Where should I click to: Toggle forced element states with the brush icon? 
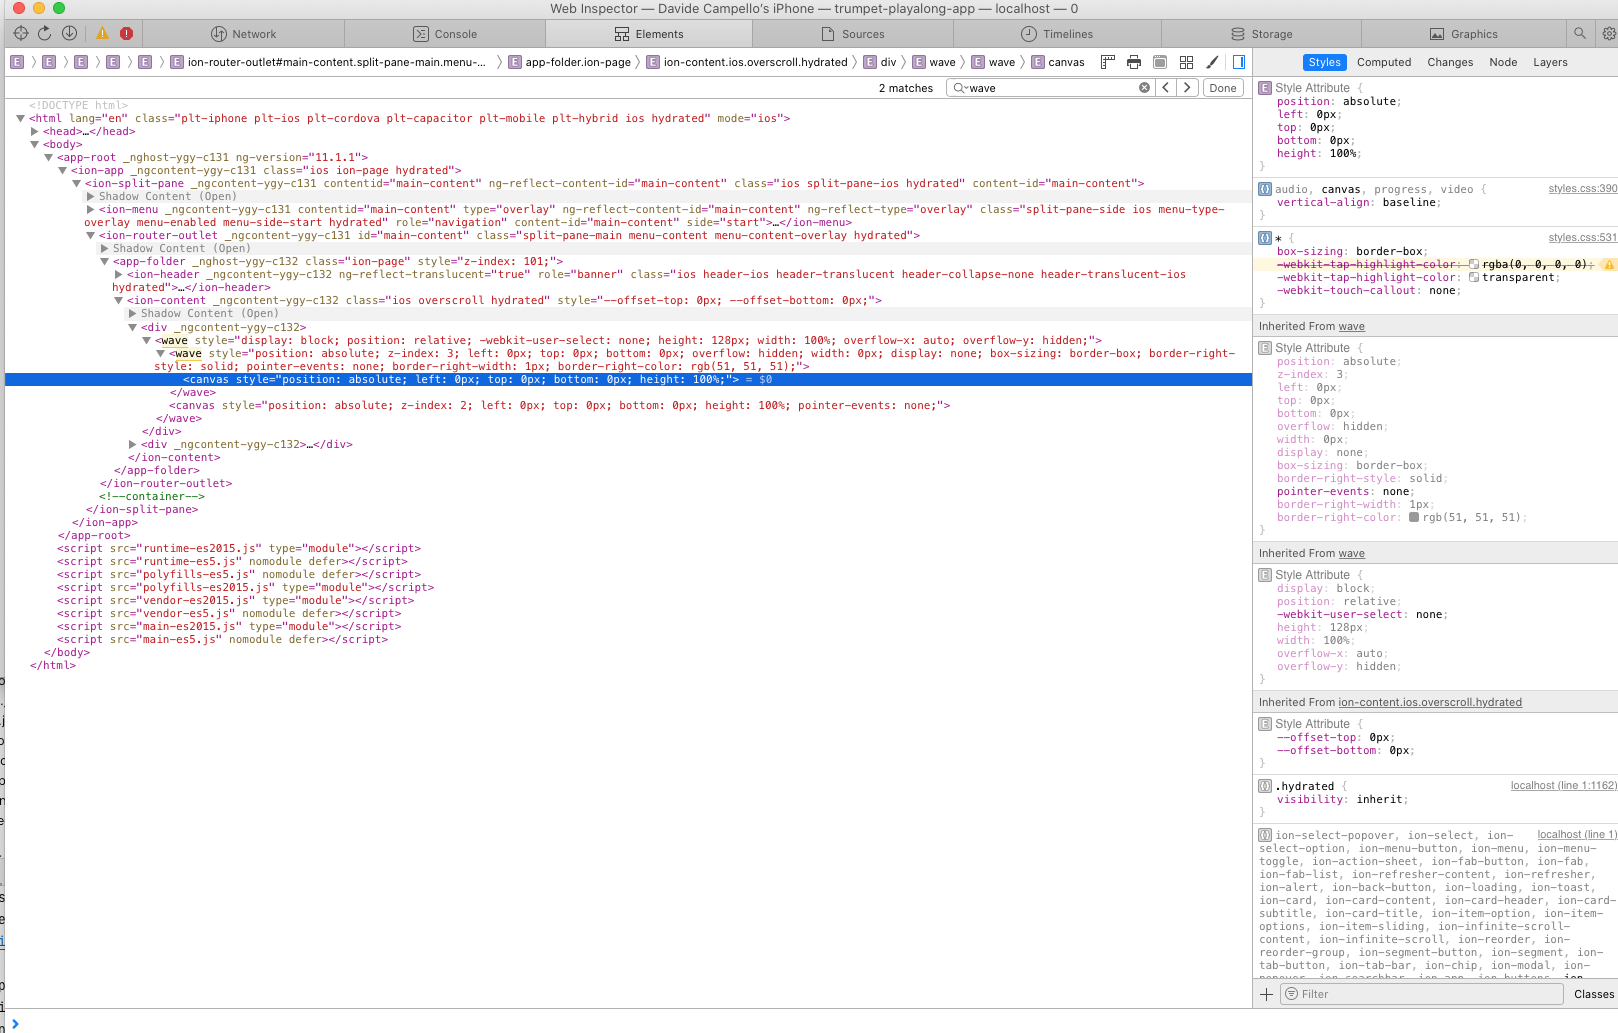(x=1211, y=62)
